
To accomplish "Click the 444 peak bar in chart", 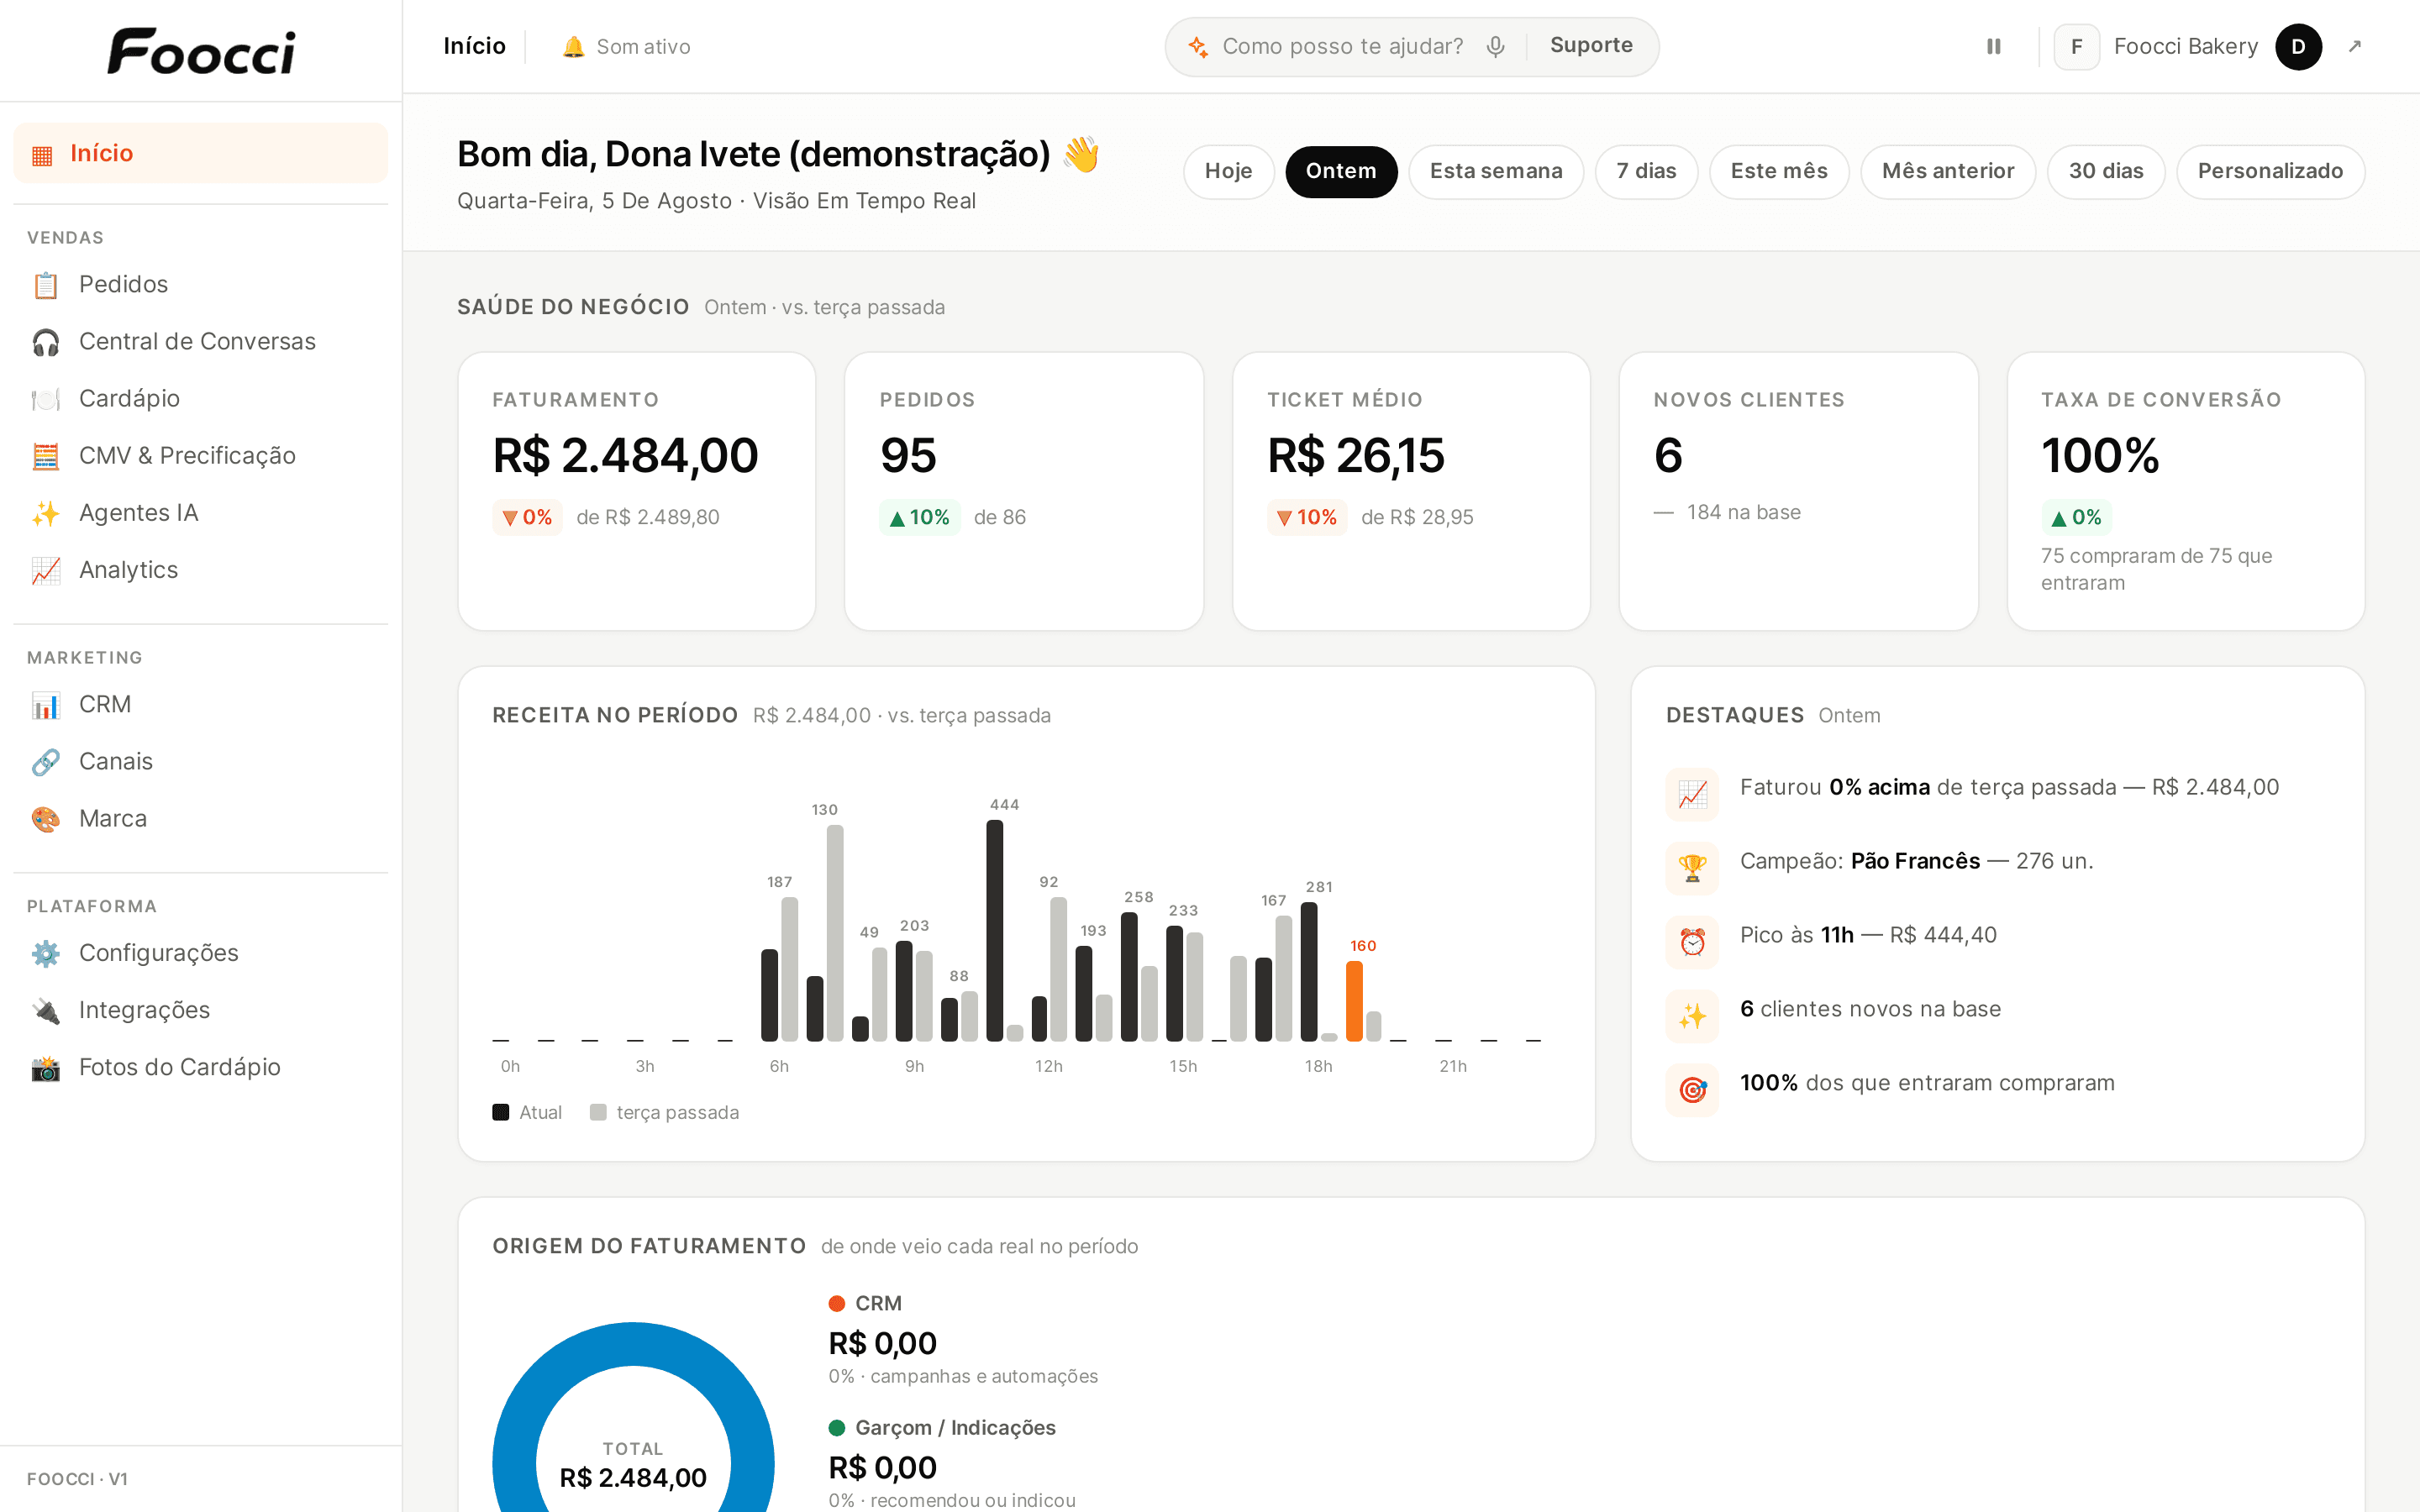I will click(x=994, y=930).
